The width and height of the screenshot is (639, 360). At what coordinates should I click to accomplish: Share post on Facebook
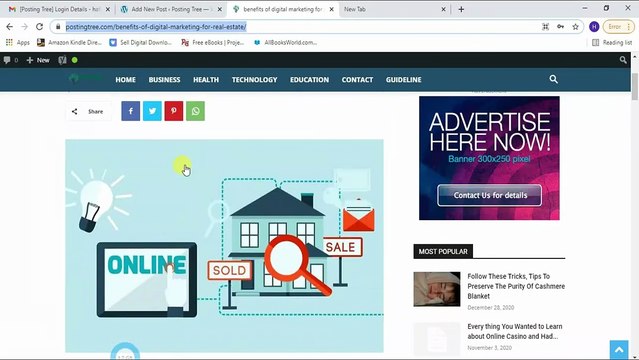pyautogui.click(x=130, y=111)
